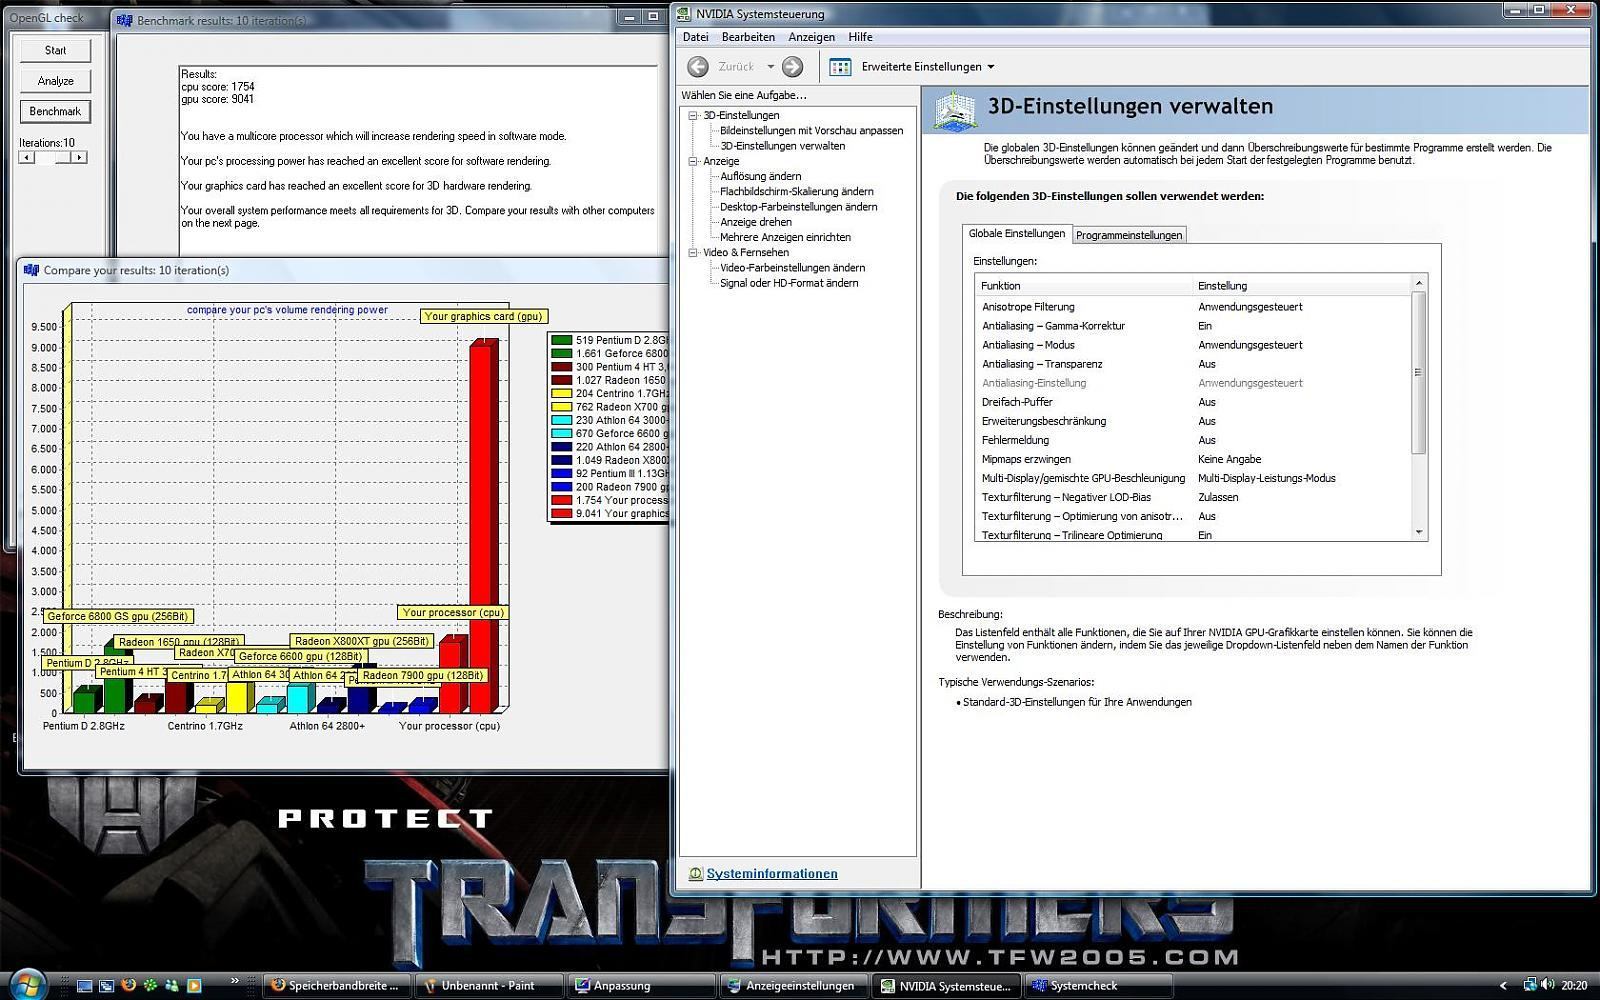Collapse the Video & Fernsehen tree node
The height and width of the screenshot is (1000, 1600).
[692, 253]
